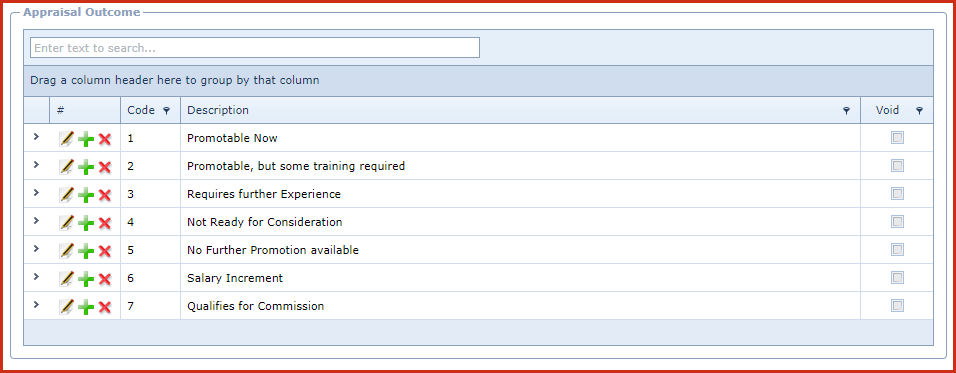The height and width of the screenshot is (373, 956).
Task: Open the Void column filter
Action: [919, 111]
